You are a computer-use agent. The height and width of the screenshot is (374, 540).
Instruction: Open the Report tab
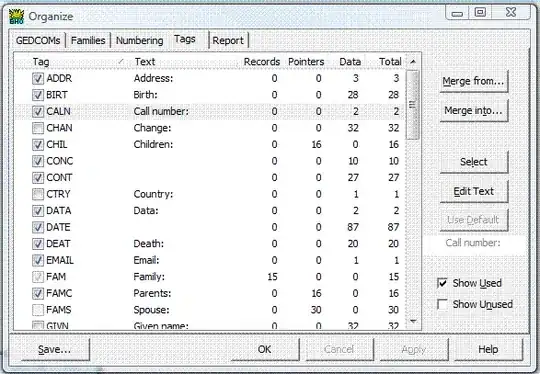click(x=228, y=41)
